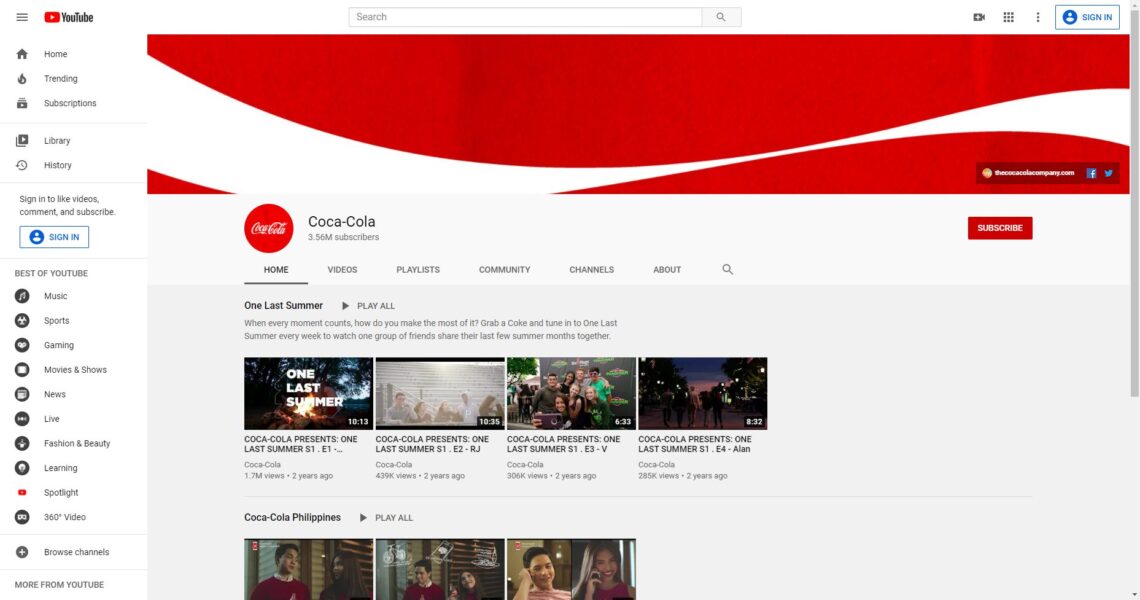Open the first One Last Summer episode thumbnail
This screenshot has height=600, width=1140.
tap(307, 392)
